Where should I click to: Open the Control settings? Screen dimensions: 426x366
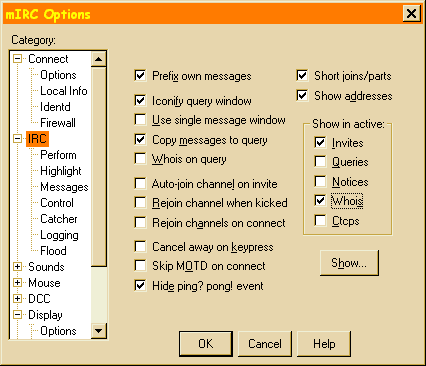click(57, 203)
